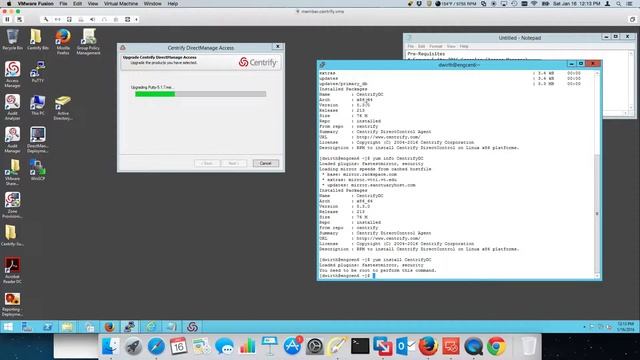
Task: Switch to Centrify installer in Windows taskbar
Action: click(192, 327)
